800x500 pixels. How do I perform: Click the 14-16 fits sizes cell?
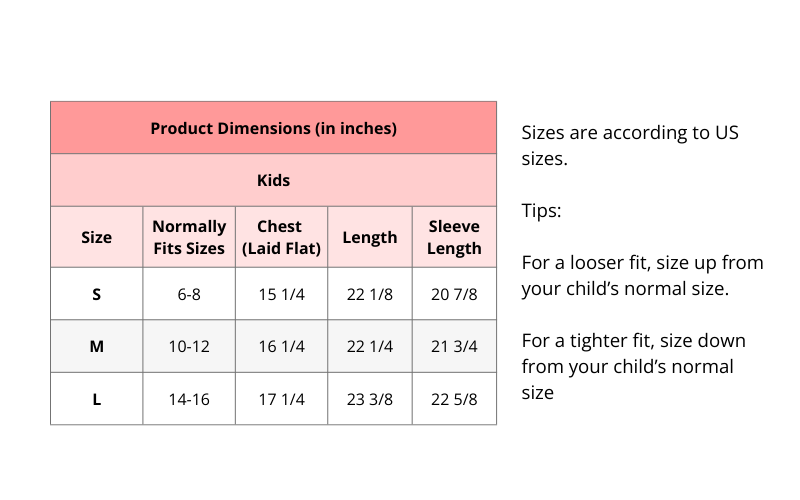(x=189, y=399)
